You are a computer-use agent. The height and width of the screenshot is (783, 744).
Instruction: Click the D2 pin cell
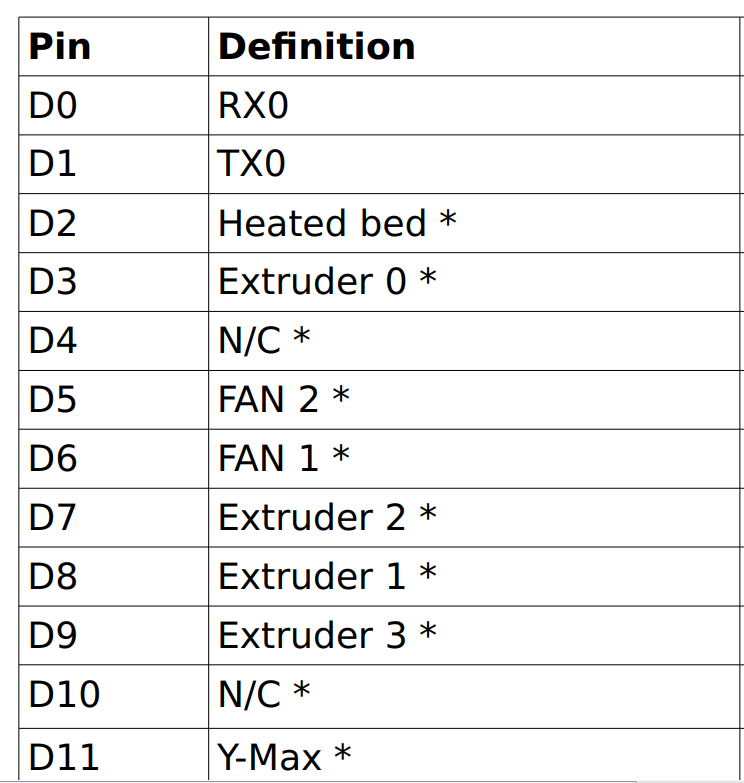[53, 223]
